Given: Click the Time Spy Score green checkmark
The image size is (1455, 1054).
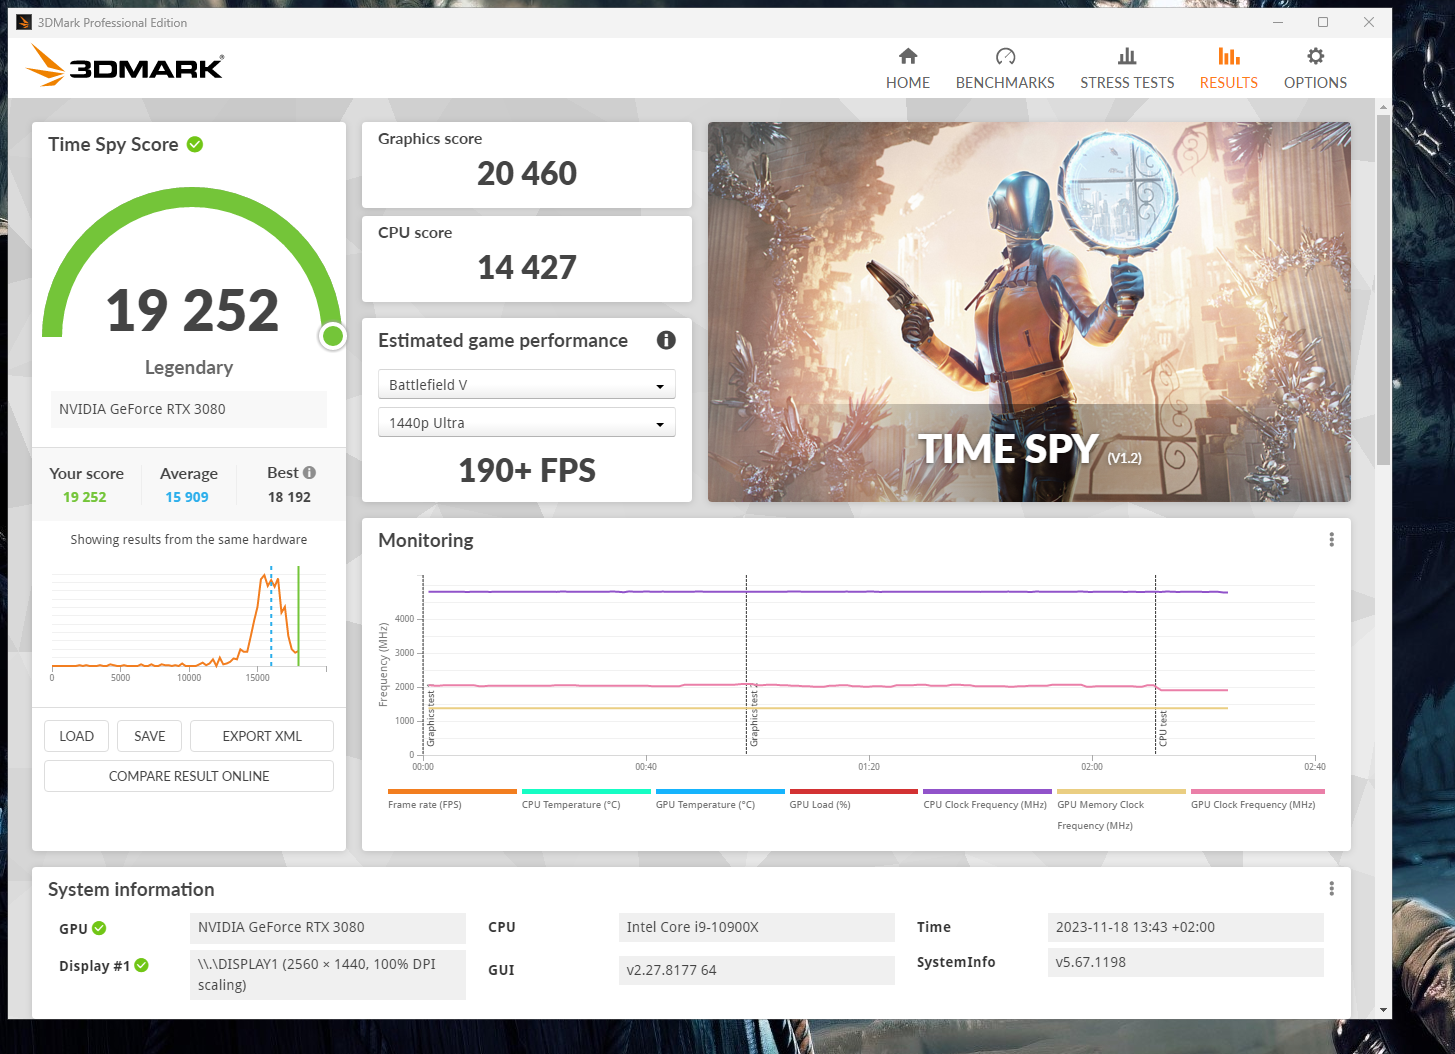Looking at the screenshot, I should (195, 144).
